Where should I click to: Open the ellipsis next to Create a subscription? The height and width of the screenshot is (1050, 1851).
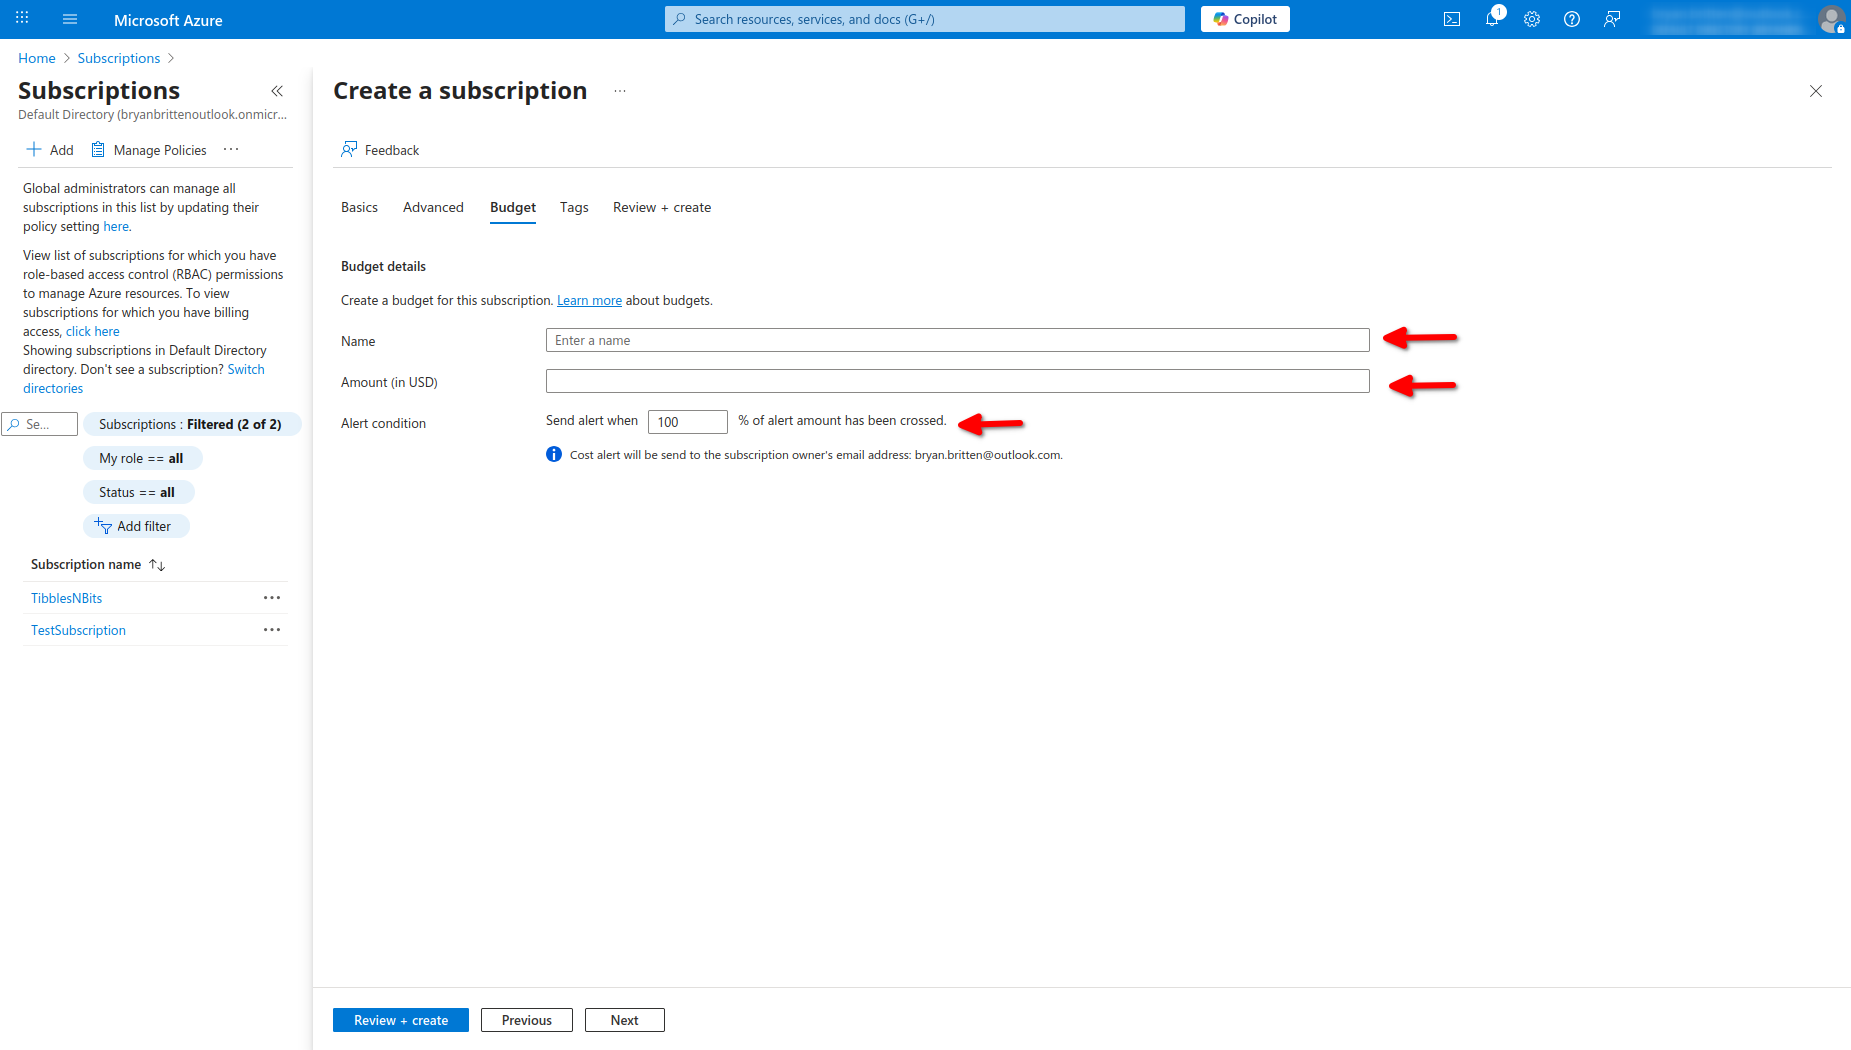coord(620,91)
